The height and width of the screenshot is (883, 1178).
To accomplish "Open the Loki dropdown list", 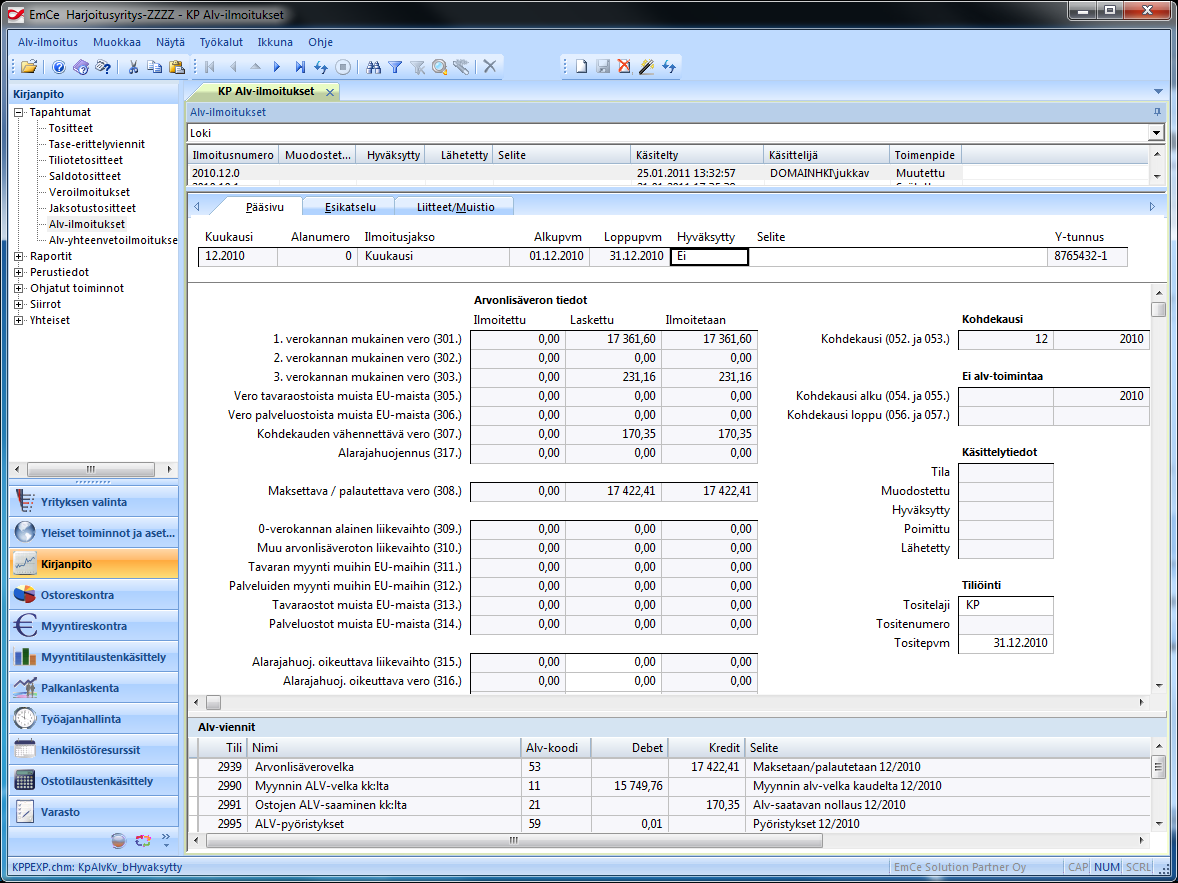I will pos(1156,133).
